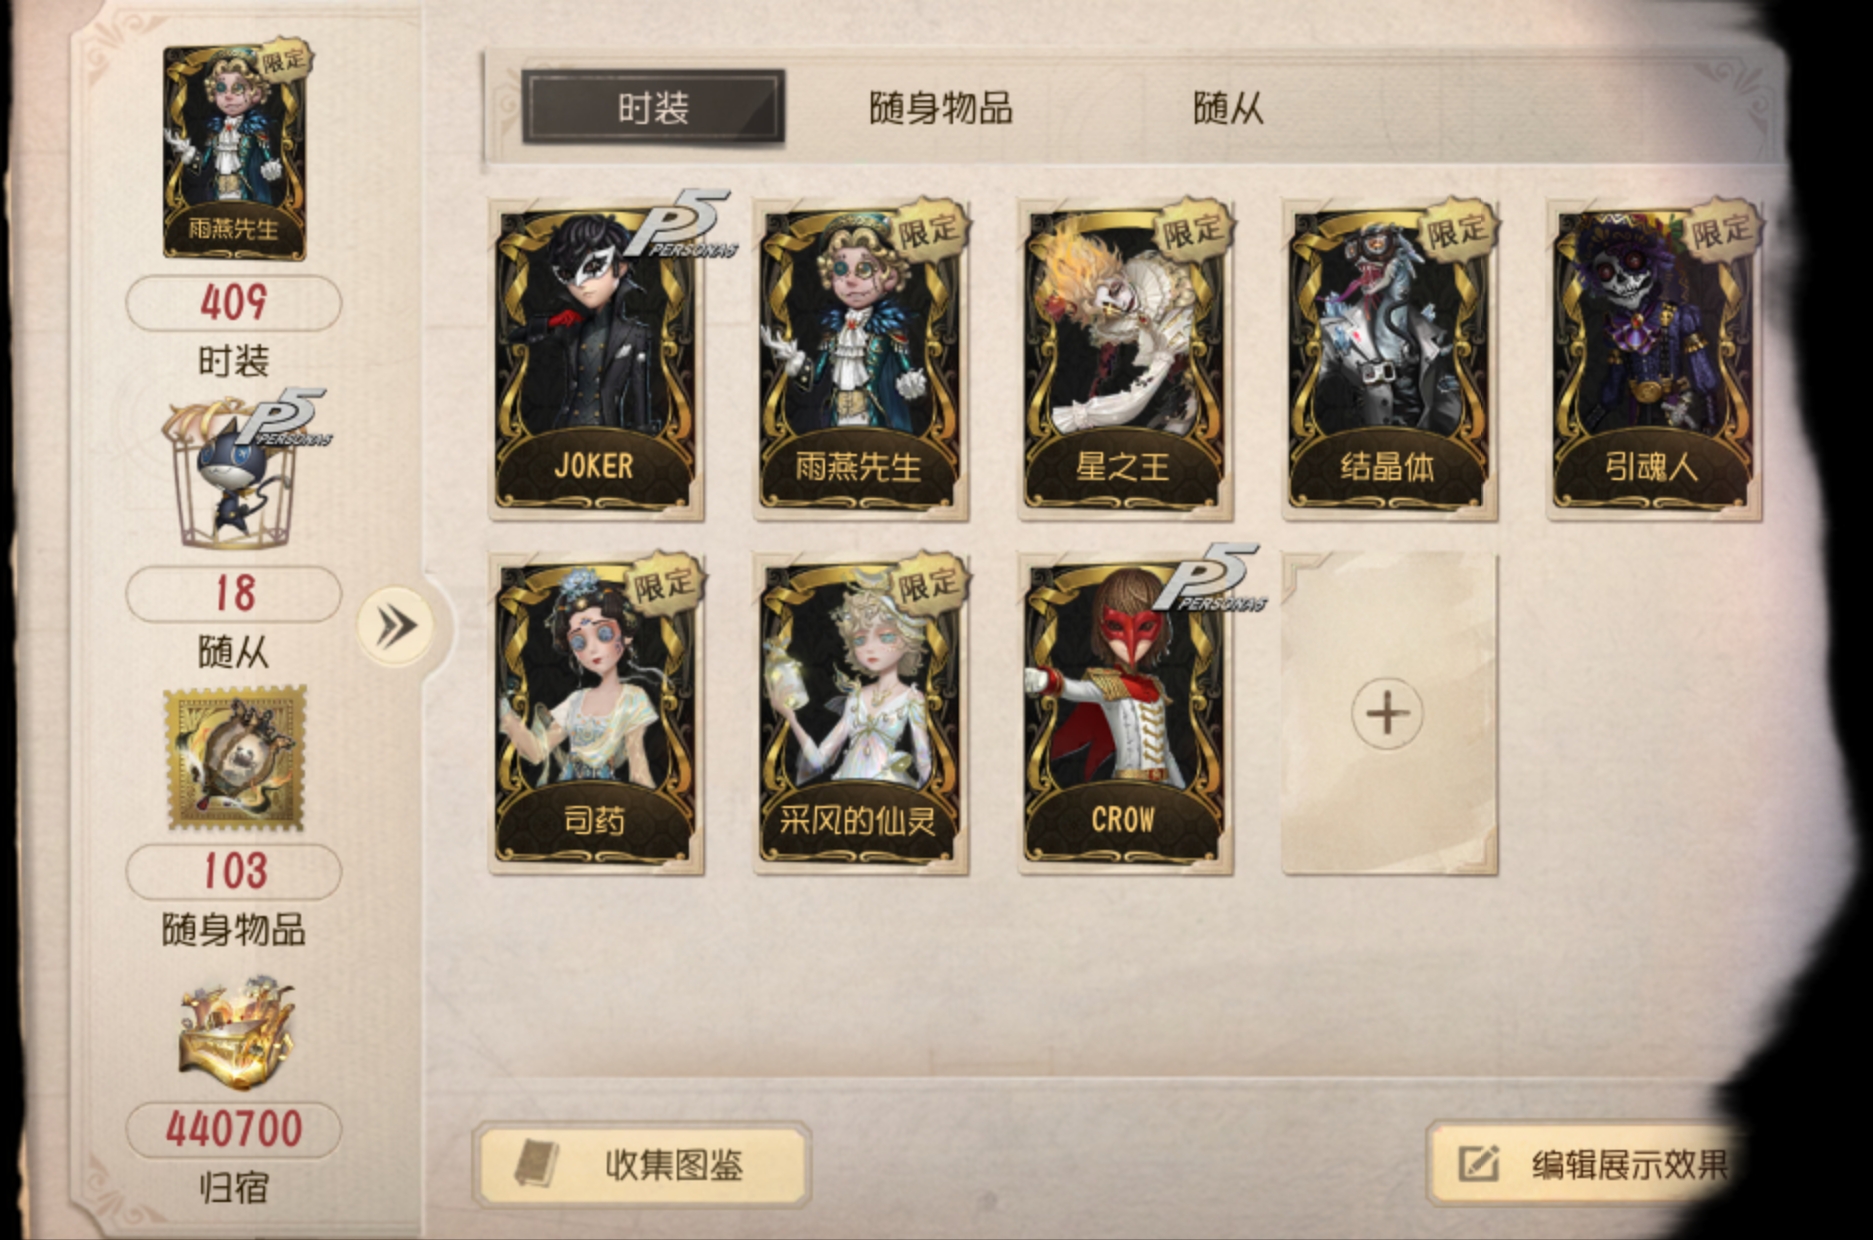Choose the 结晶体 costume card
This screenshot has width=1873, height=1240.
pyautogui.click(x=1390, y=359)
